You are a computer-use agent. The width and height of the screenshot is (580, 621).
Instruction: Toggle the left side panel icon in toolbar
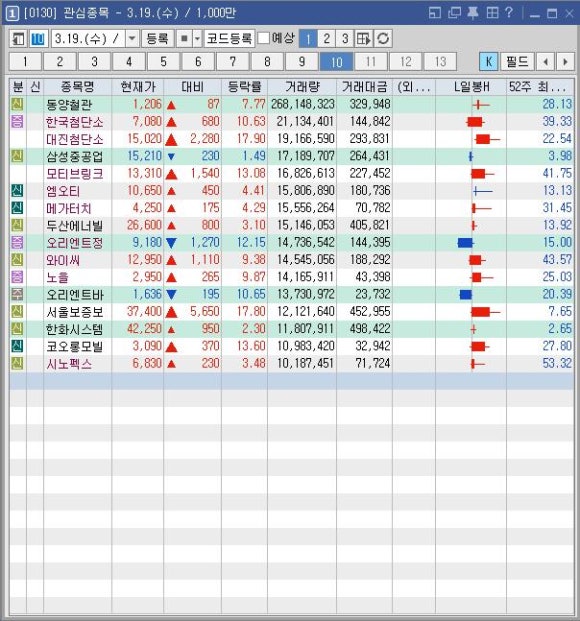click(x=18, y=39)
